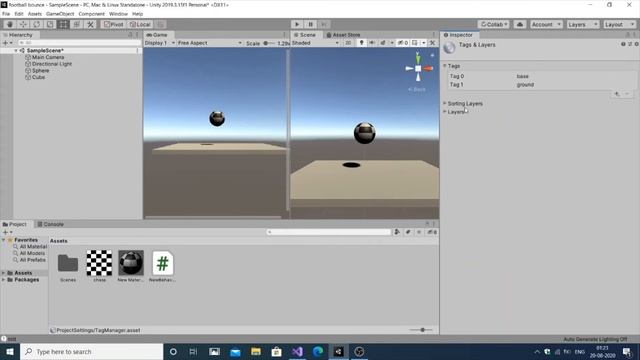The width and height of the screenshot is (640, 360).
Task: Toggle Scene effects icon
Action: tap(383, 43)
